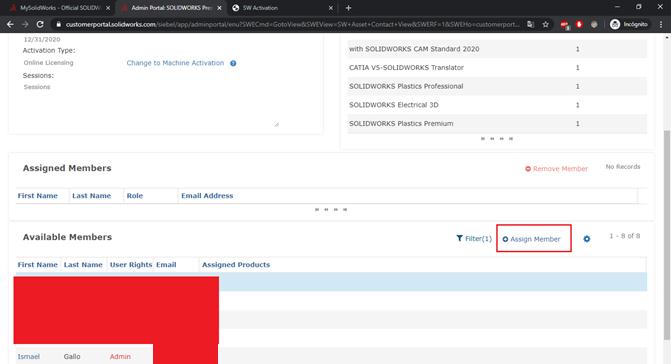
Task: Switch to the MySolidWorks tab
Action: point(59,8)
